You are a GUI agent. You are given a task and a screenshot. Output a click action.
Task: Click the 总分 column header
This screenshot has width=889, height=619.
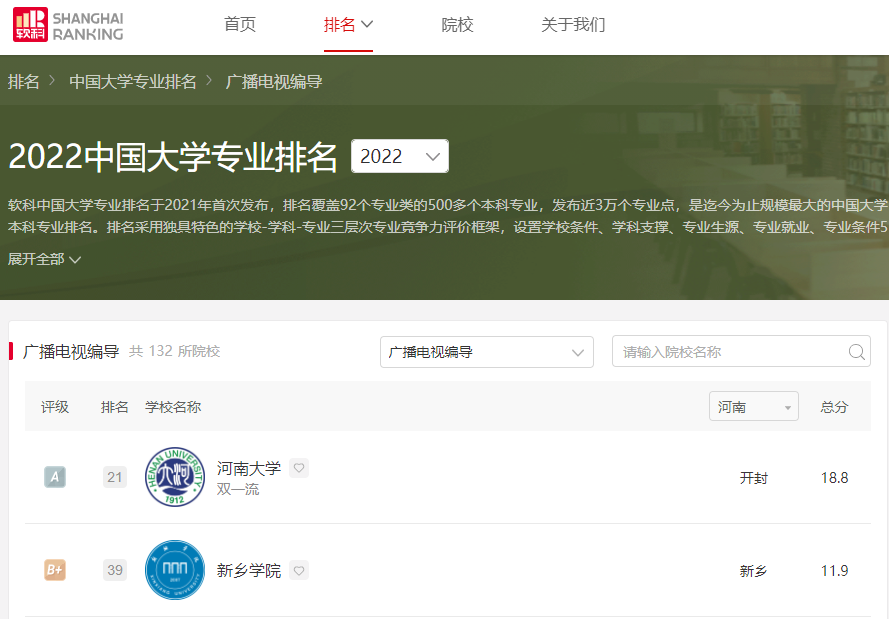pyautogui.click(x=834, y=407)
